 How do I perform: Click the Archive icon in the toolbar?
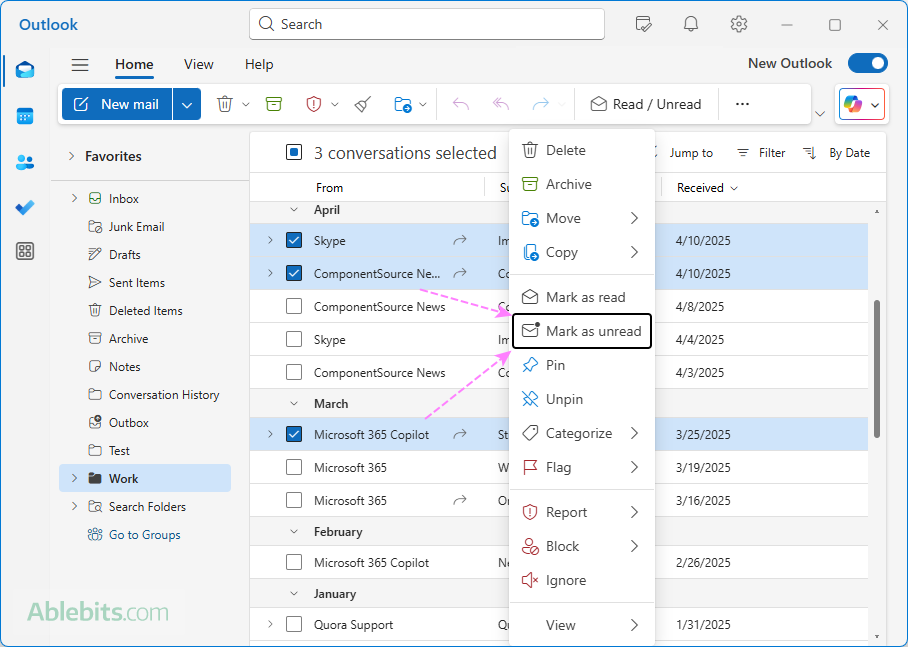(x=274, y=104)
